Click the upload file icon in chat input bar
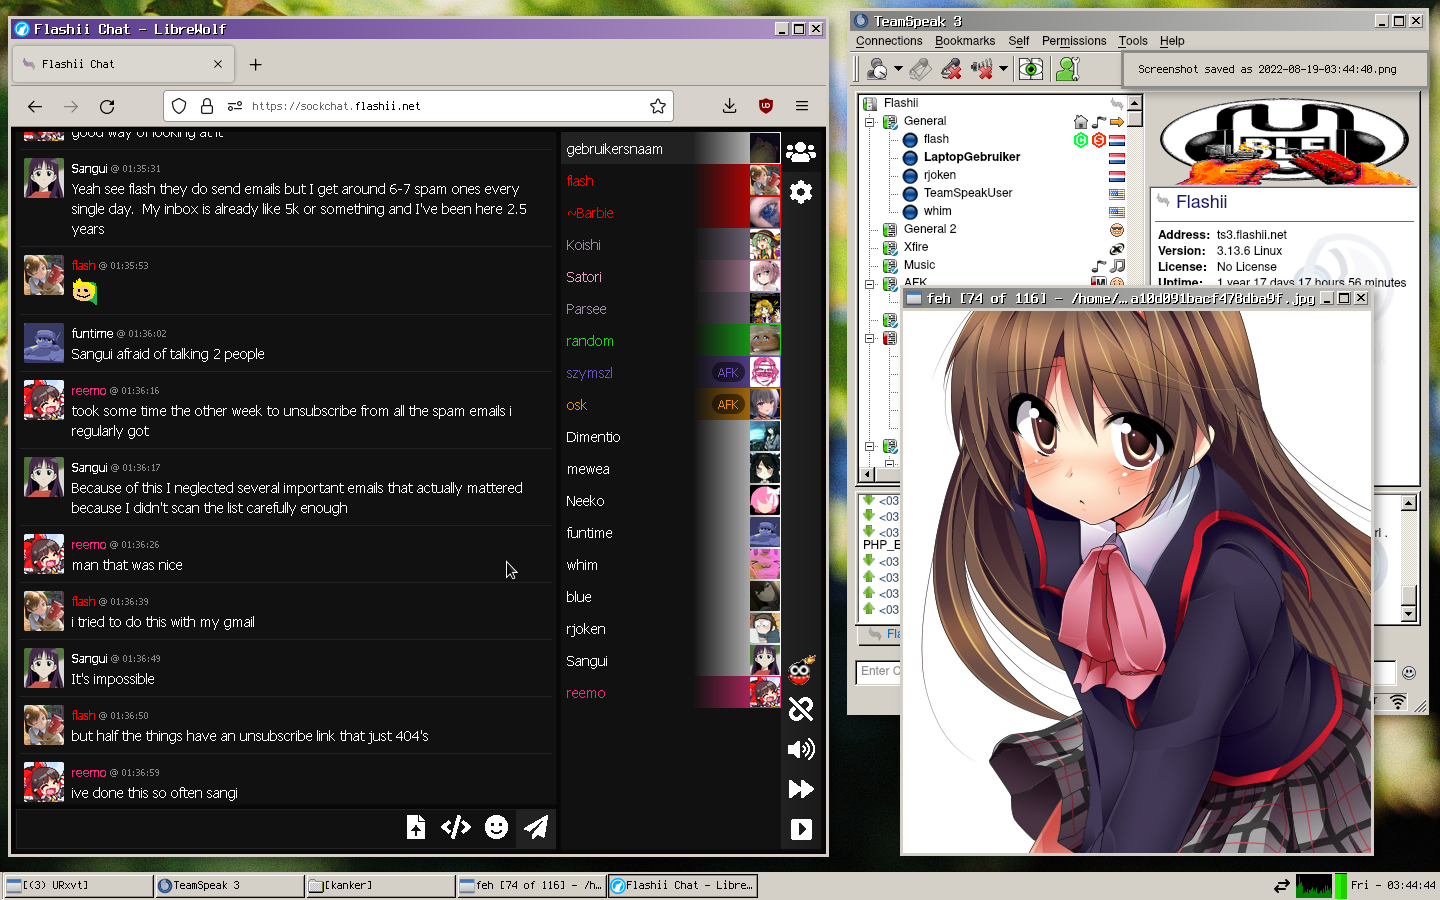Image resolution: width=1440 pixels, height=900 pixels. 416,827
